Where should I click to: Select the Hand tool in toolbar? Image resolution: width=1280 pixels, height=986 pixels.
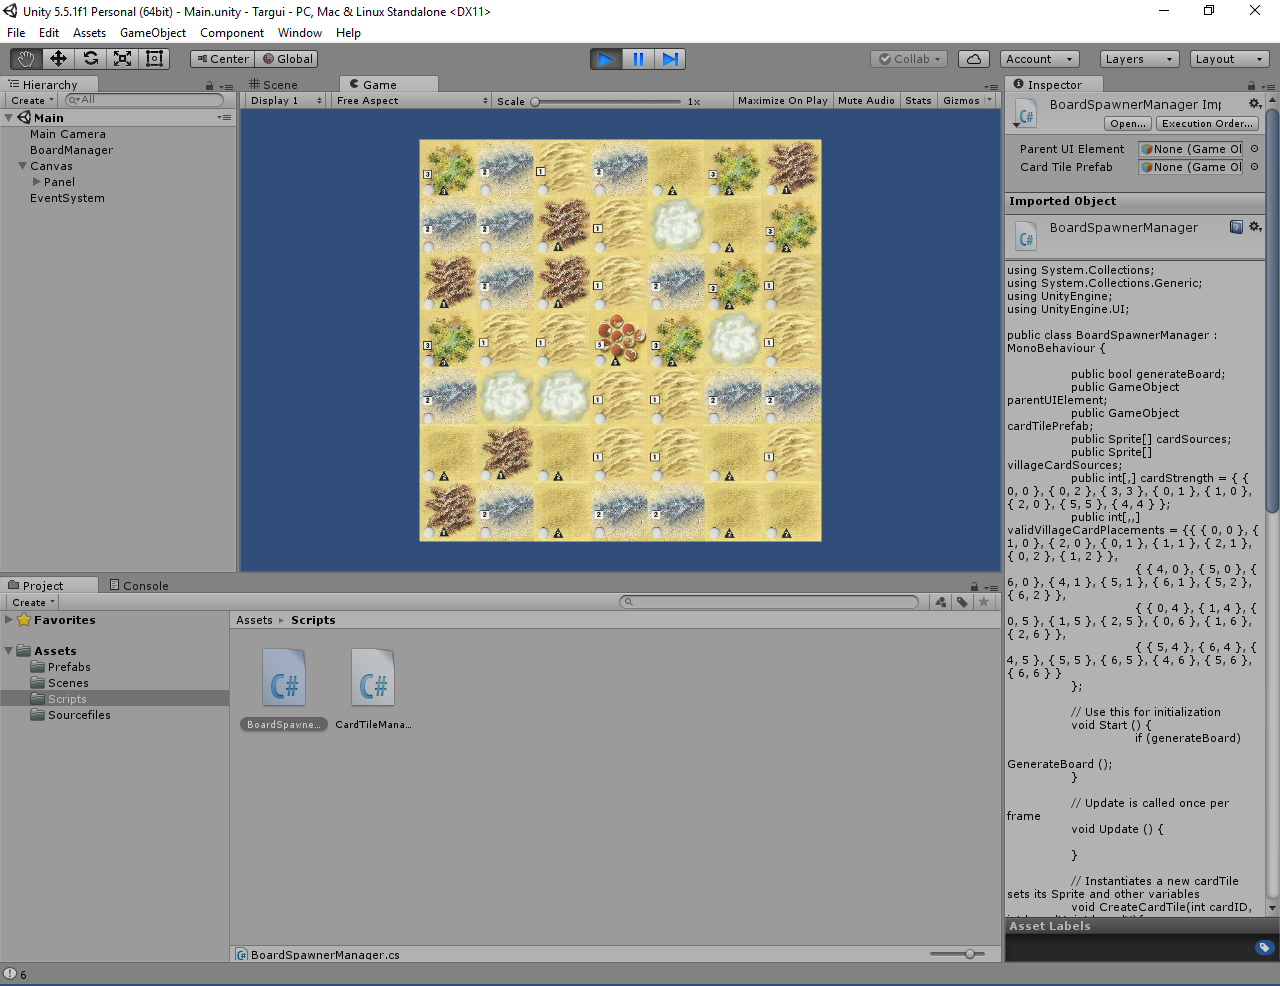pos(26,59)
